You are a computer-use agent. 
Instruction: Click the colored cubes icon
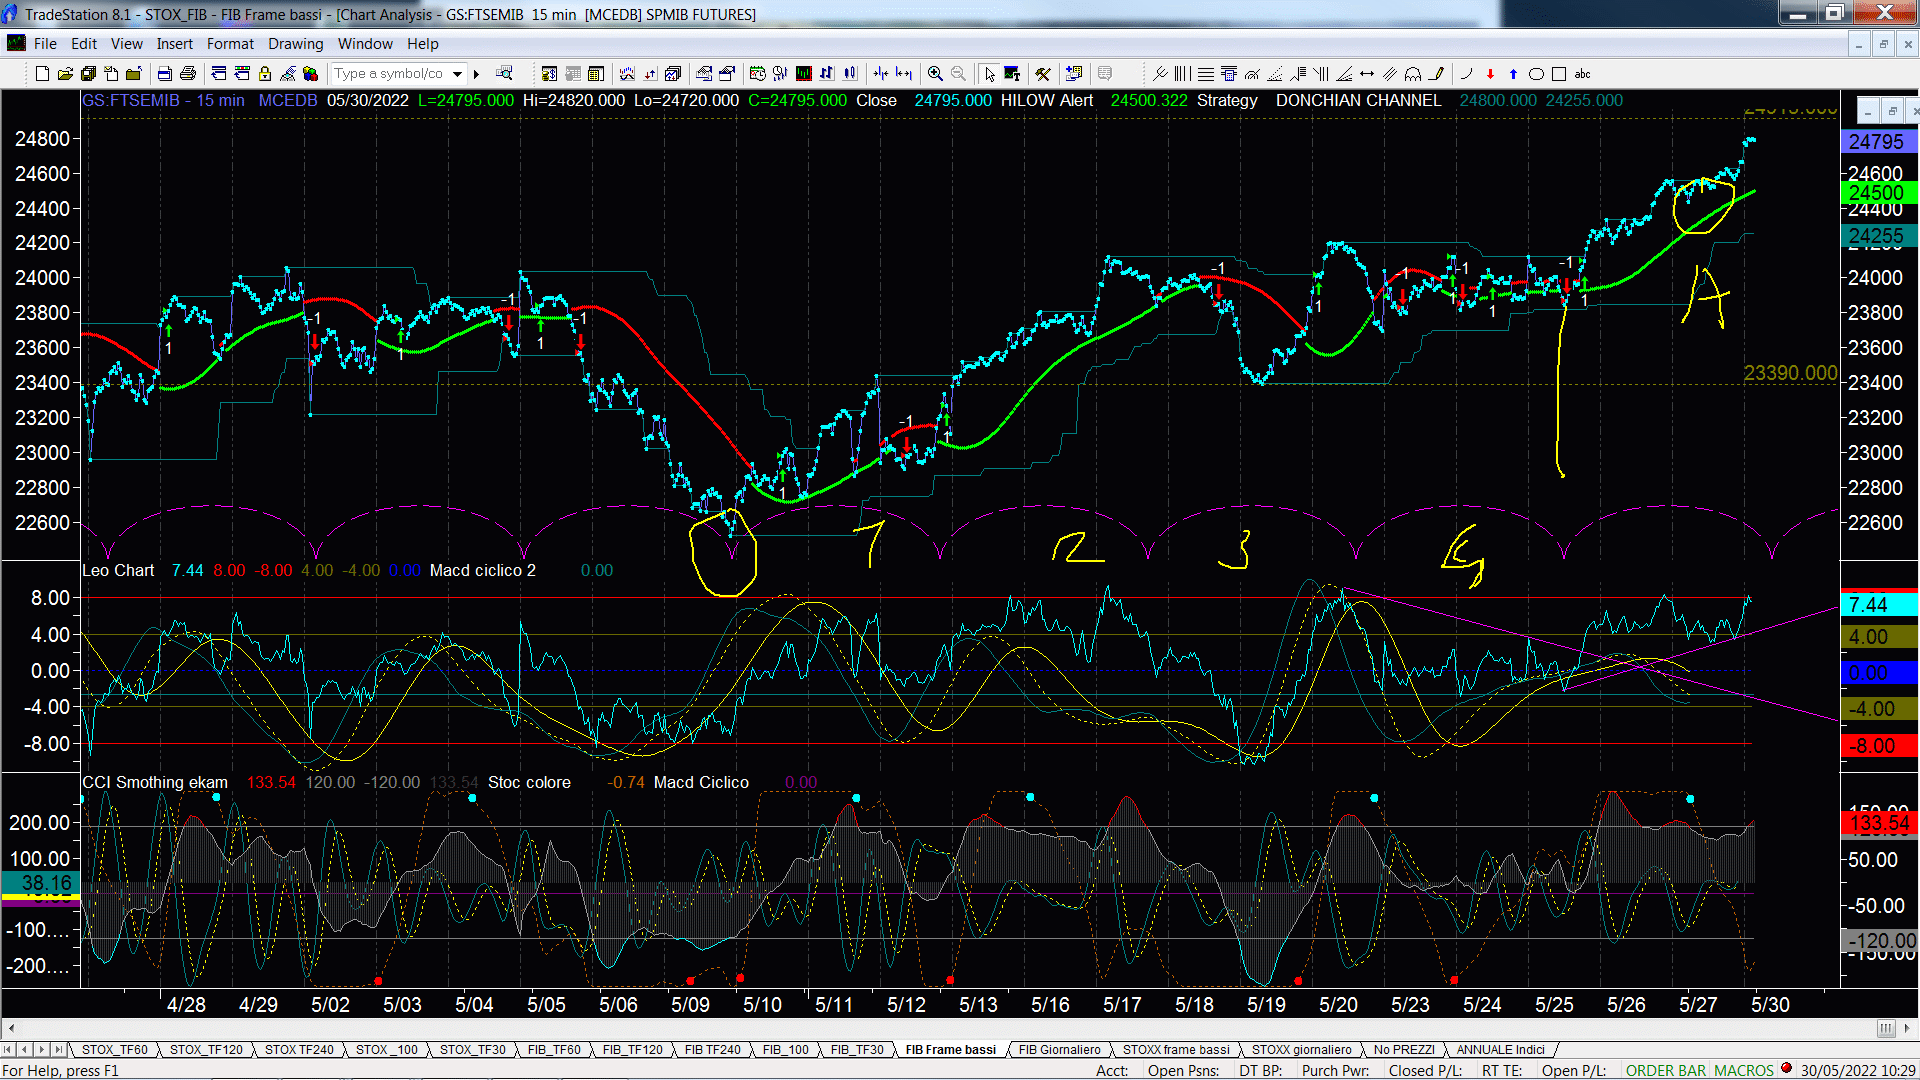click(310, 74)
